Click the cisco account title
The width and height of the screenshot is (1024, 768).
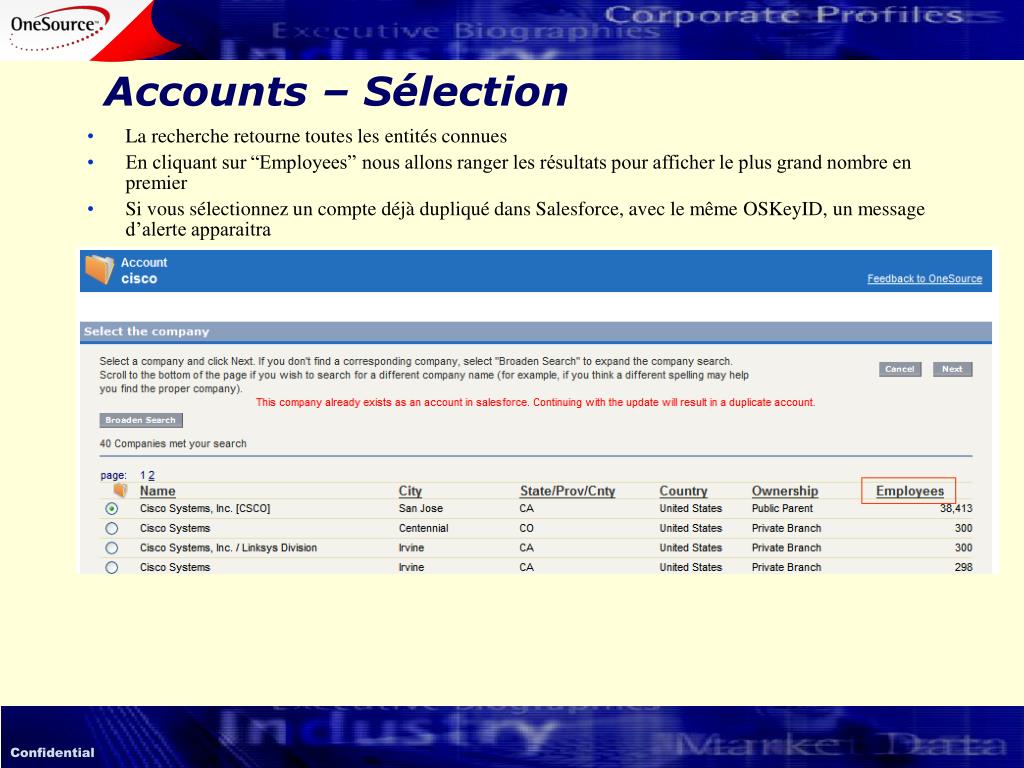coord(139,279)
